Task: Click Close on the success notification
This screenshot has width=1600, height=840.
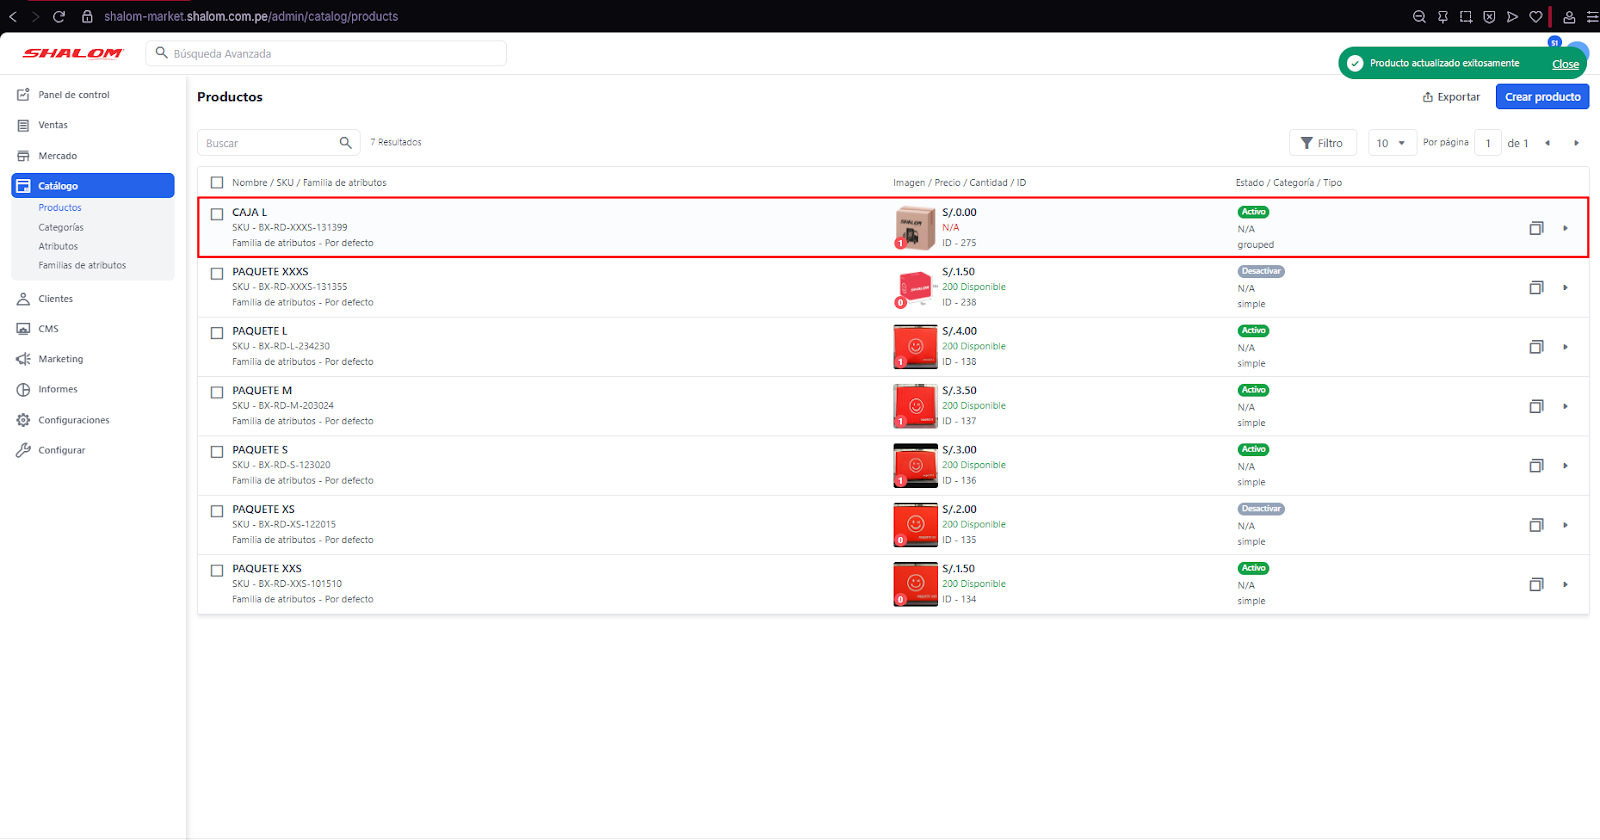Action: pyautogui.click(x=1565, y=64)
